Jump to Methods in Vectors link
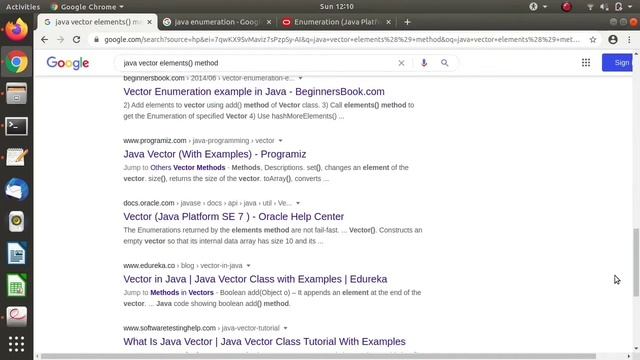This screenshot has width=640, height=360. (x=182, y=292)
